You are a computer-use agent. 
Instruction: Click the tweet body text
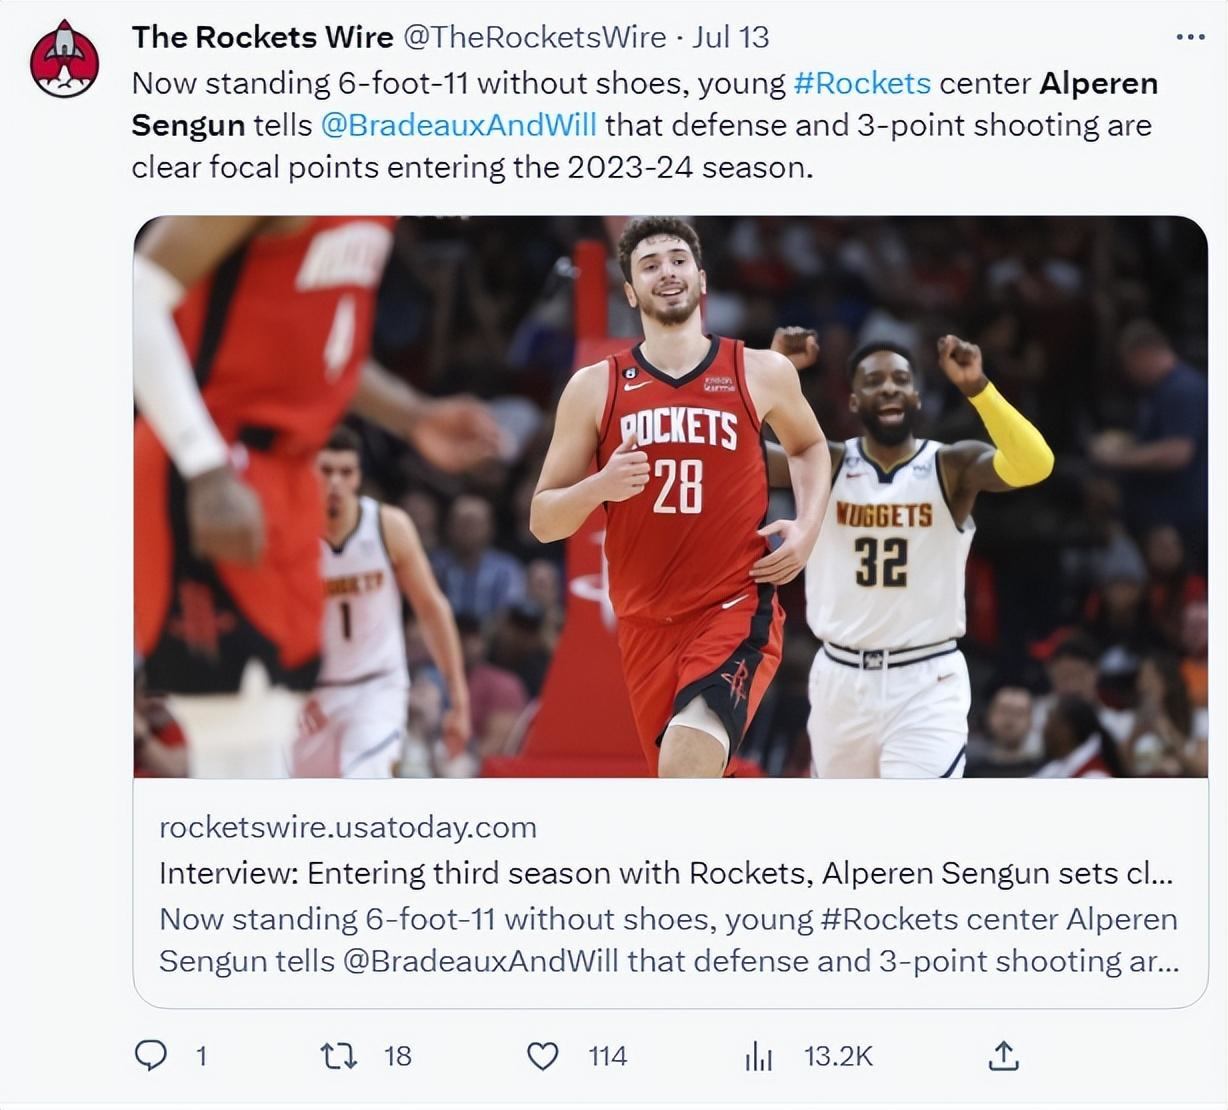[x=645, y=125]
